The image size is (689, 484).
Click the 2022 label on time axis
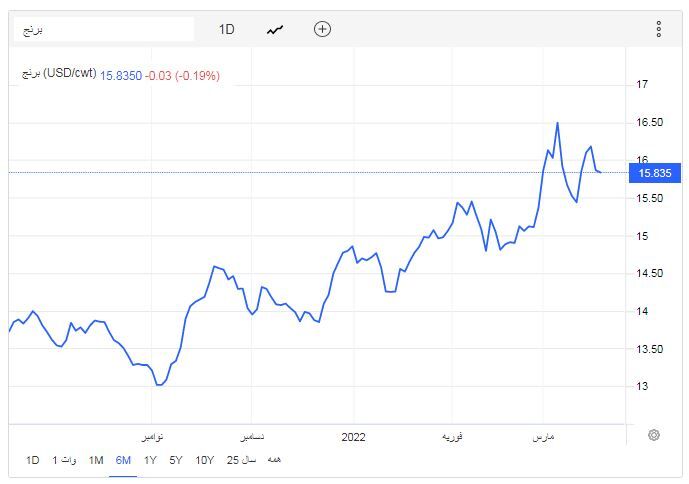[353, 437]
